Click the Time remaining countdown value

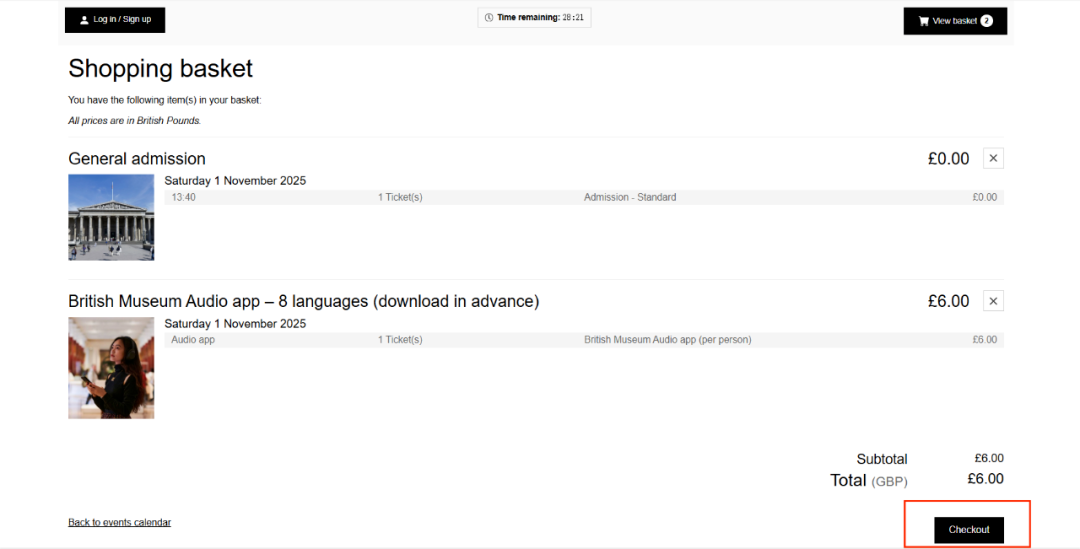574,18
